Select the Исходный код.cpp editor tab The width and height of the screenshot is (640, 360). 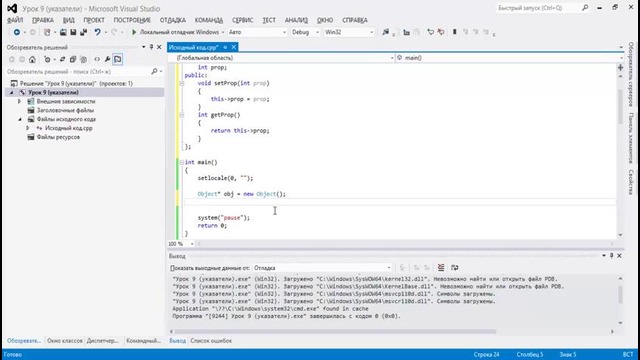(x=193, y=47)
